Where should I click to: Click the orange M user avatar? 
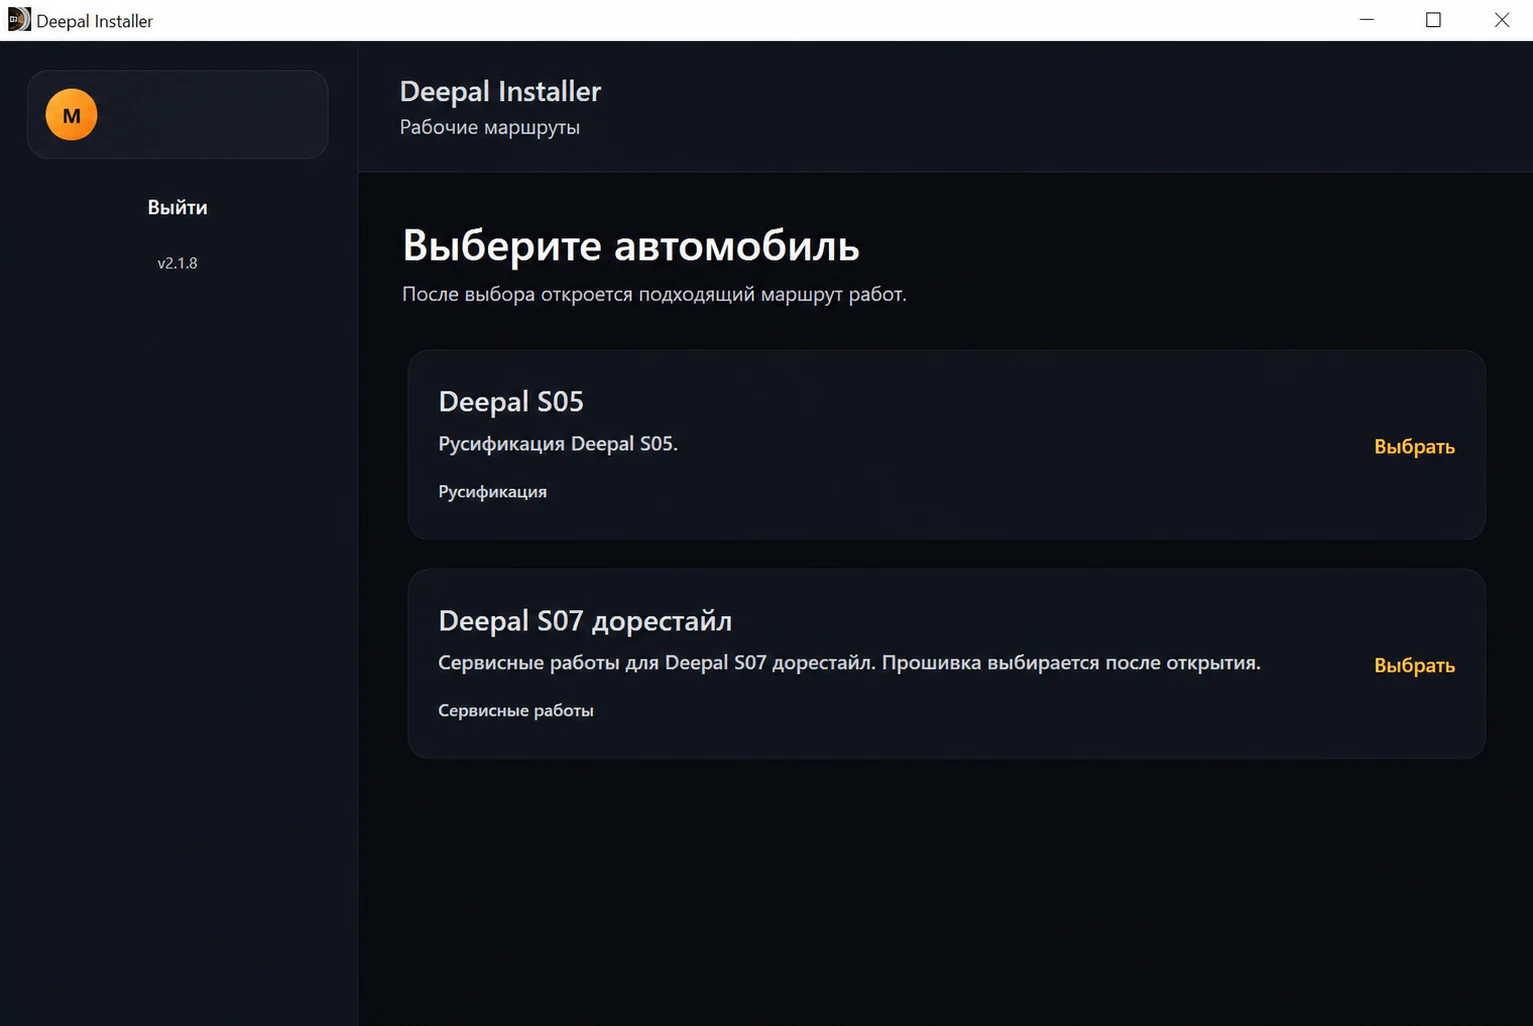[x=71, y=114]
